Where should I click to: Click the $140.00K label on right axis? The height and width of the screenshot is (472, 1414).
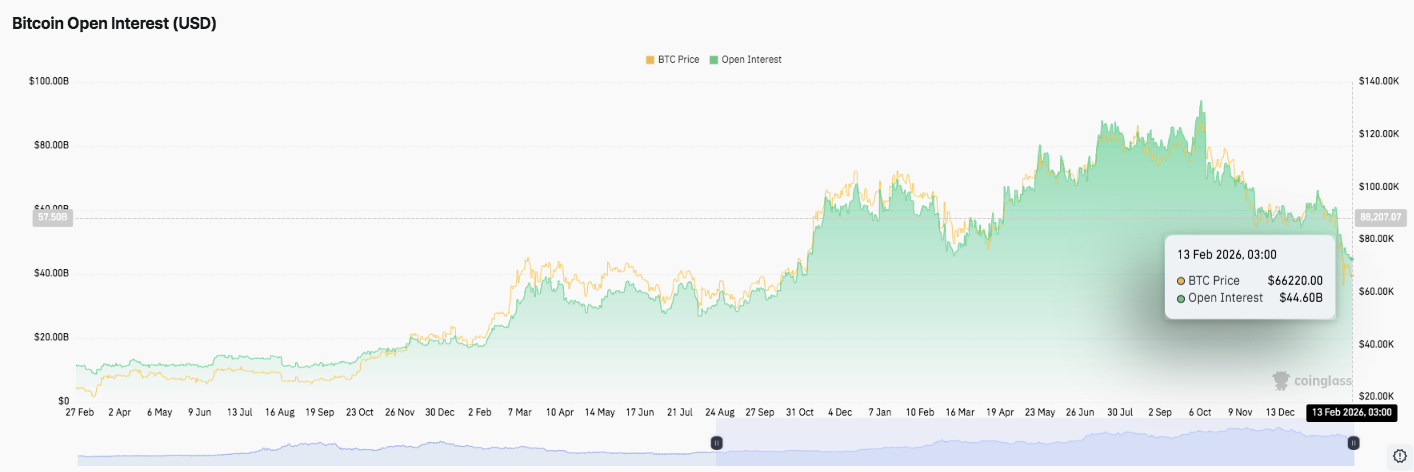[1380, 80]
